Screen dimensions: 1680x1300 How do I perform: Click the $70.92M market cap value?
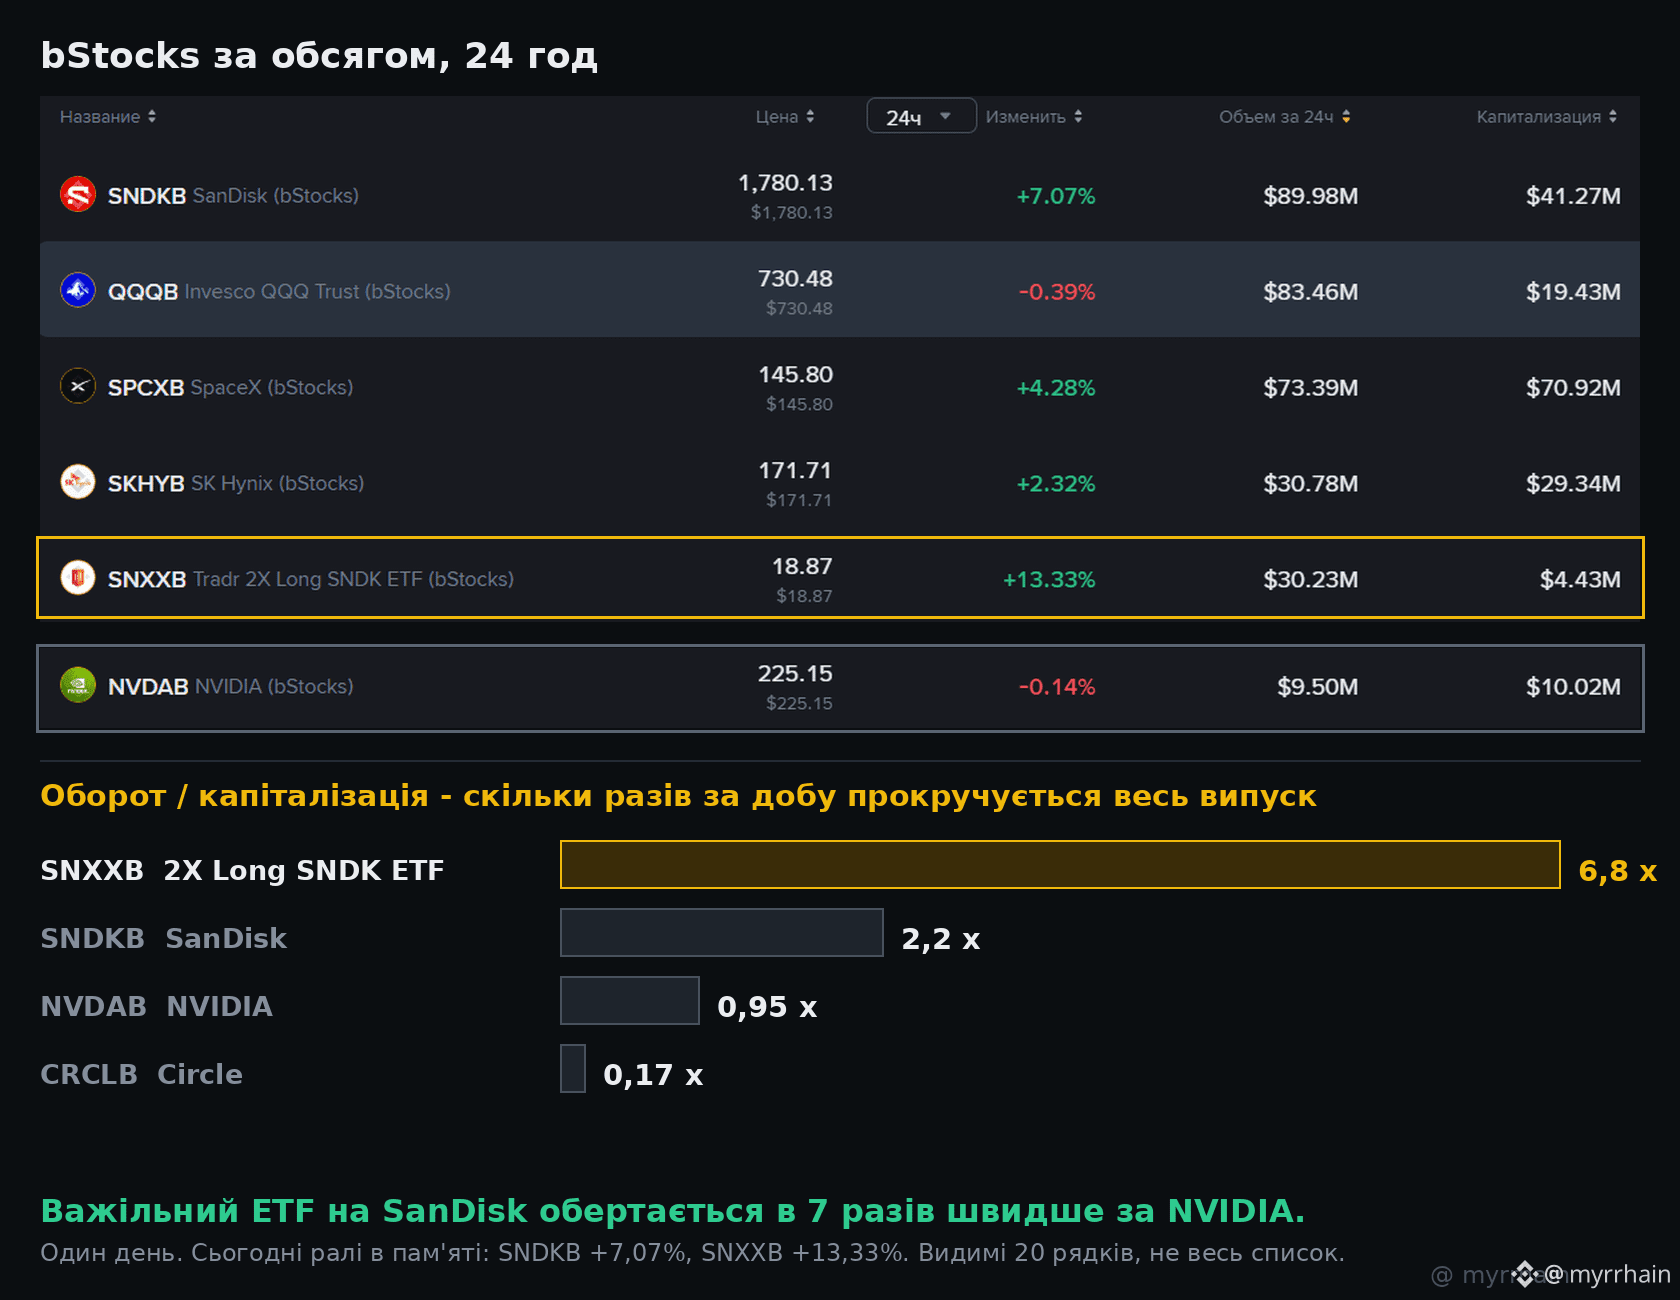coord(1573,388)
